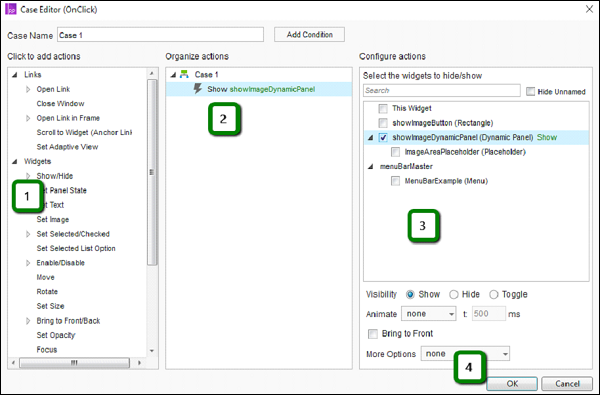Viewport: 600px width, 395px height.
Task: Select the Show visibility radio button
Action: pos(410,294)
